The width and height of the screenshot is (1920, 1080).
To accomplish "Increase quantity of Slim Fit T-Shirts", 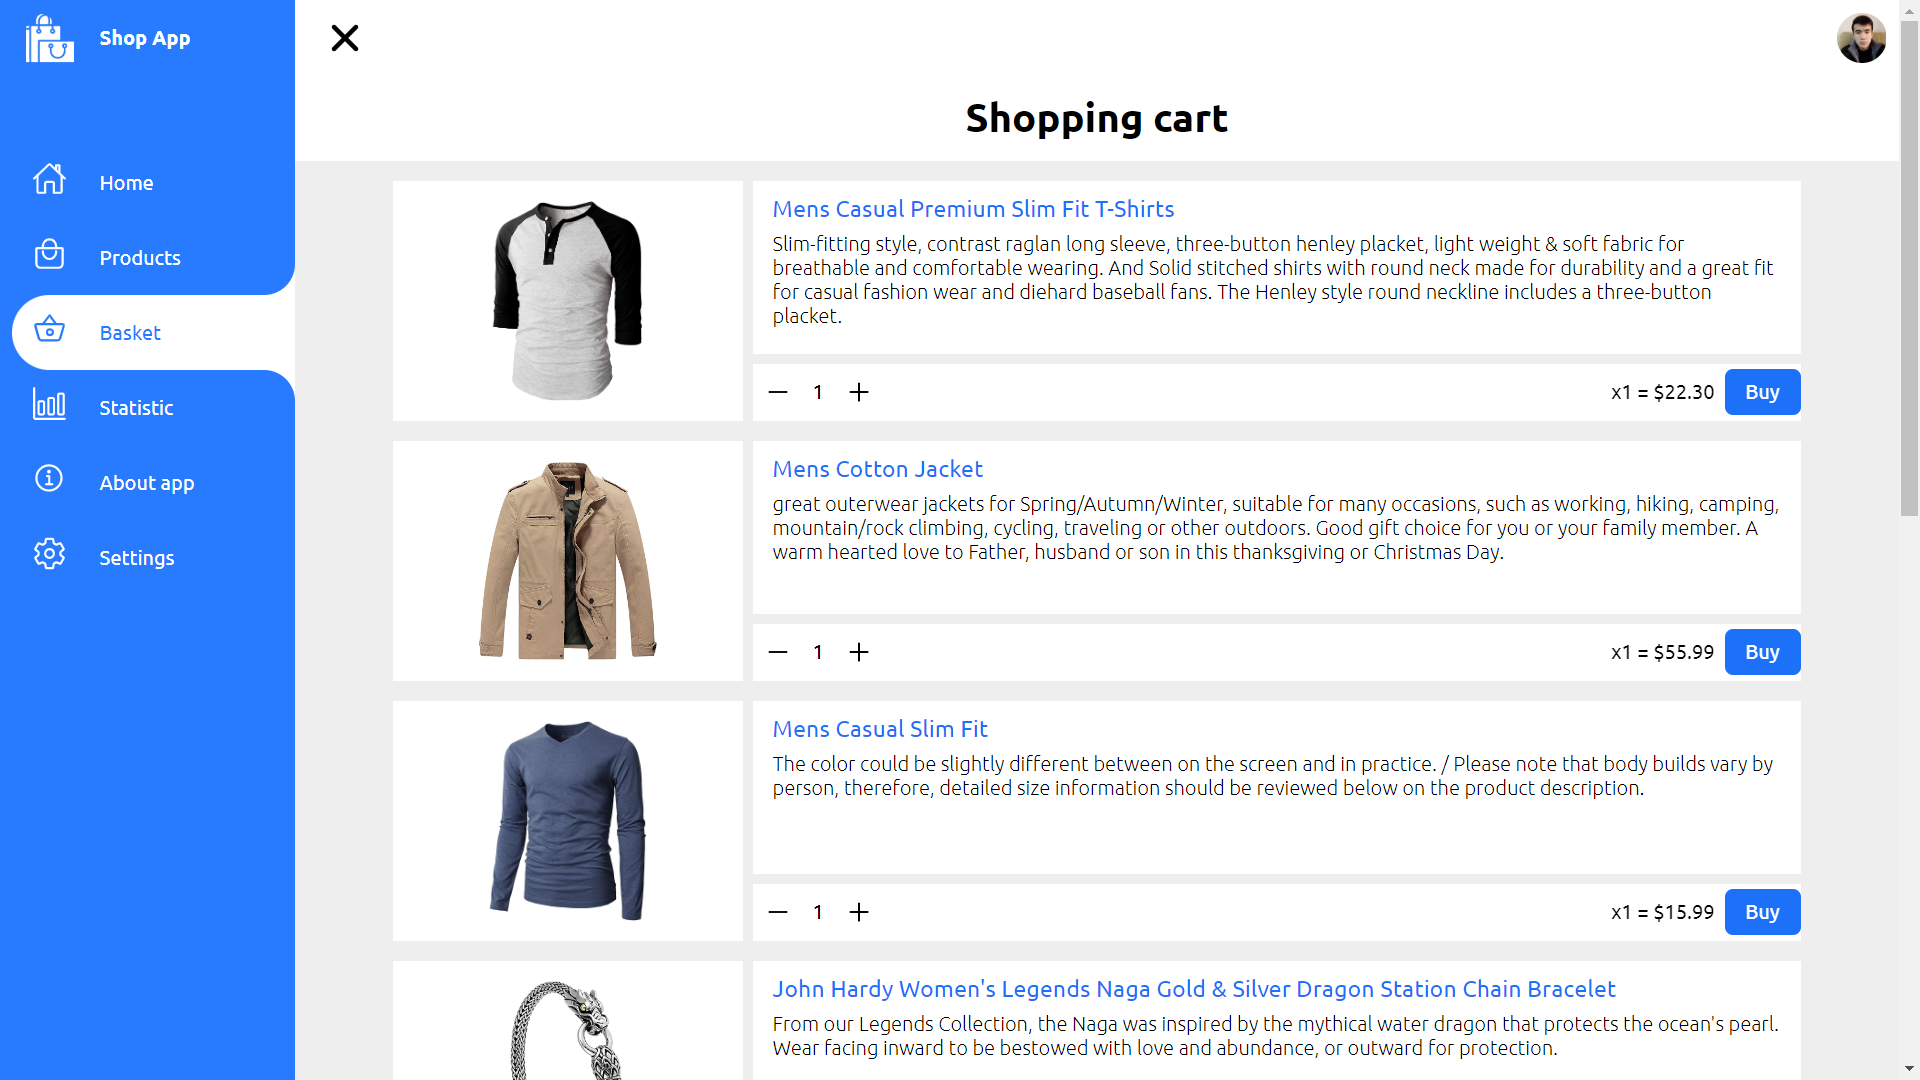I will (x=859, y=392).
